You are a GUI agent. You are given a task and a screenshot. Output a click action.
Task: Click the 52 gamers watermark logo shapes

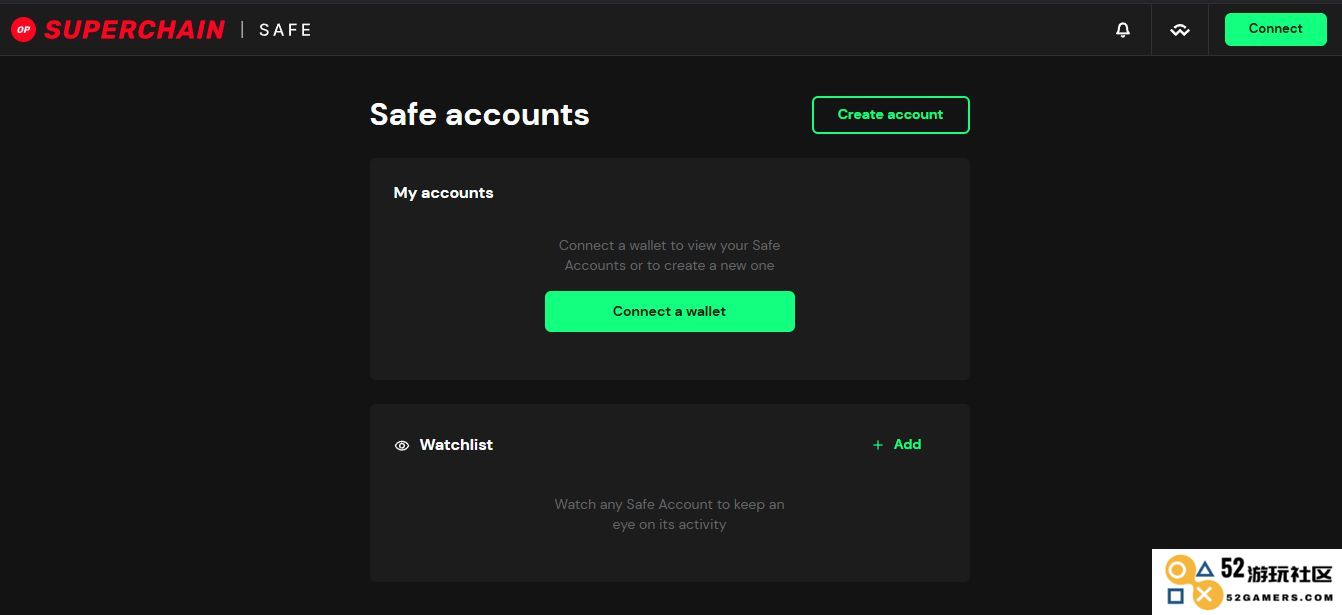(1192, 583)
